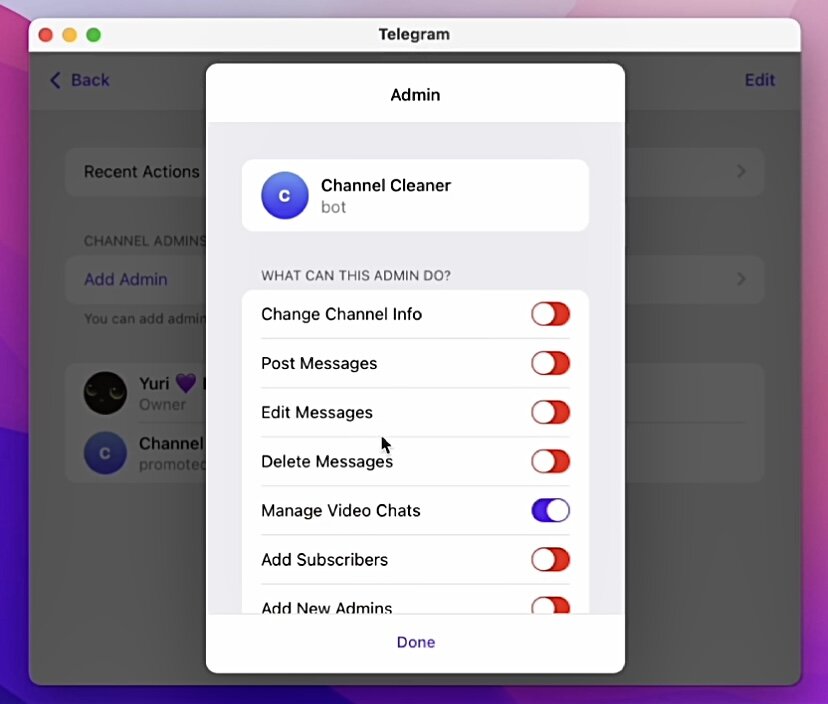Go Back using the chevron arrow
This screenshot has height=704, width=828.
(55, 80)
